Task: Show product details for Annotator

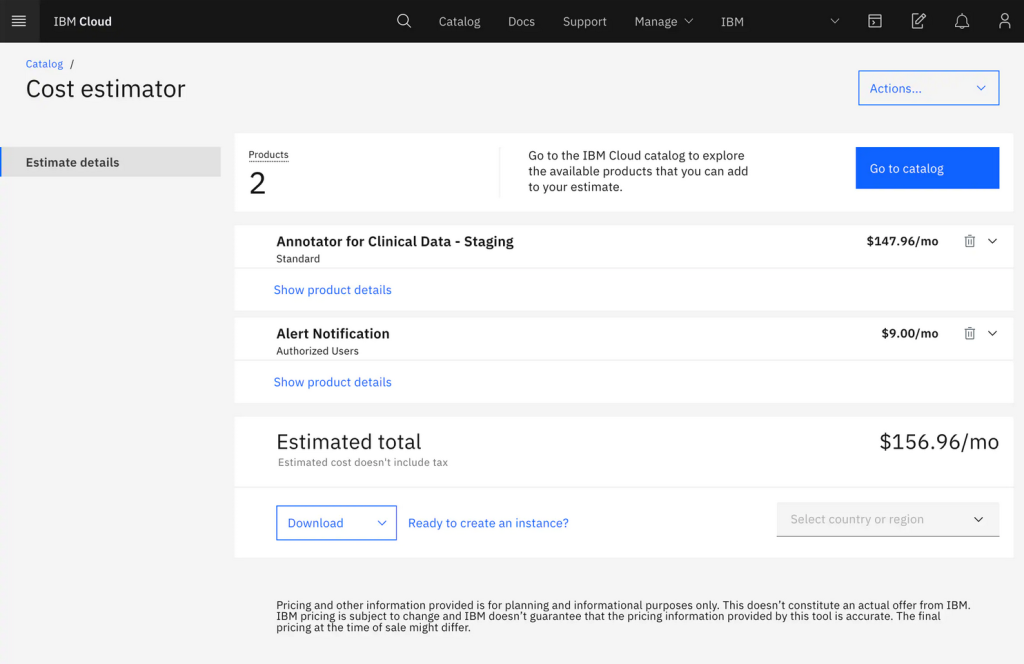Action: (x=332, y=290)
